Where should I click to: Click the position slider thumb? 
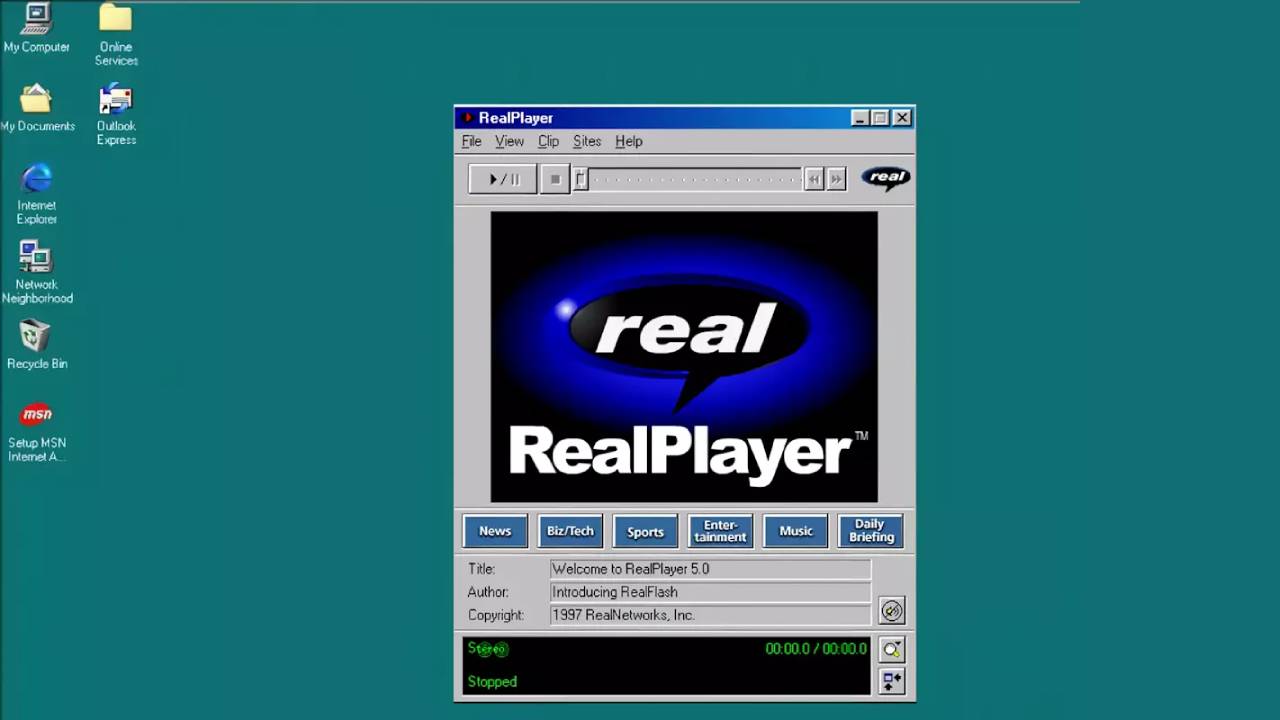[x=580, y=179]
